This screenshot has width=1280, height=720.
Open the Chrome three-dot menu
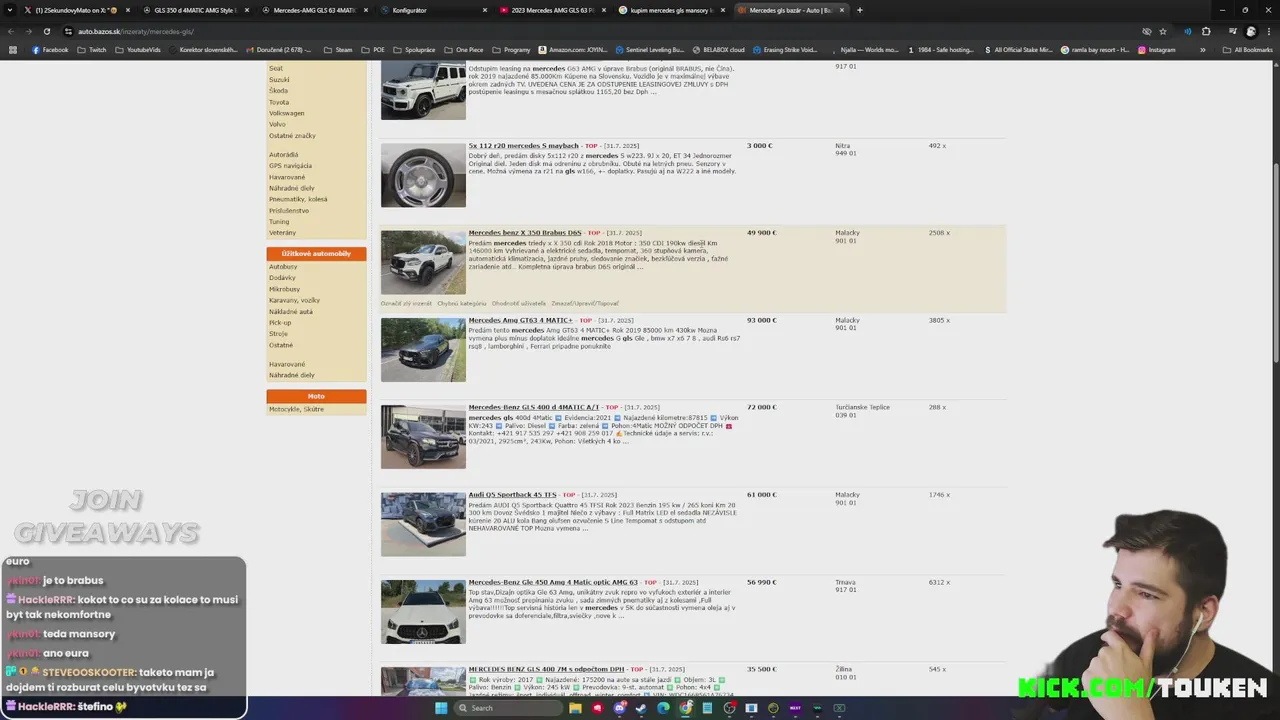[1269, 31]
